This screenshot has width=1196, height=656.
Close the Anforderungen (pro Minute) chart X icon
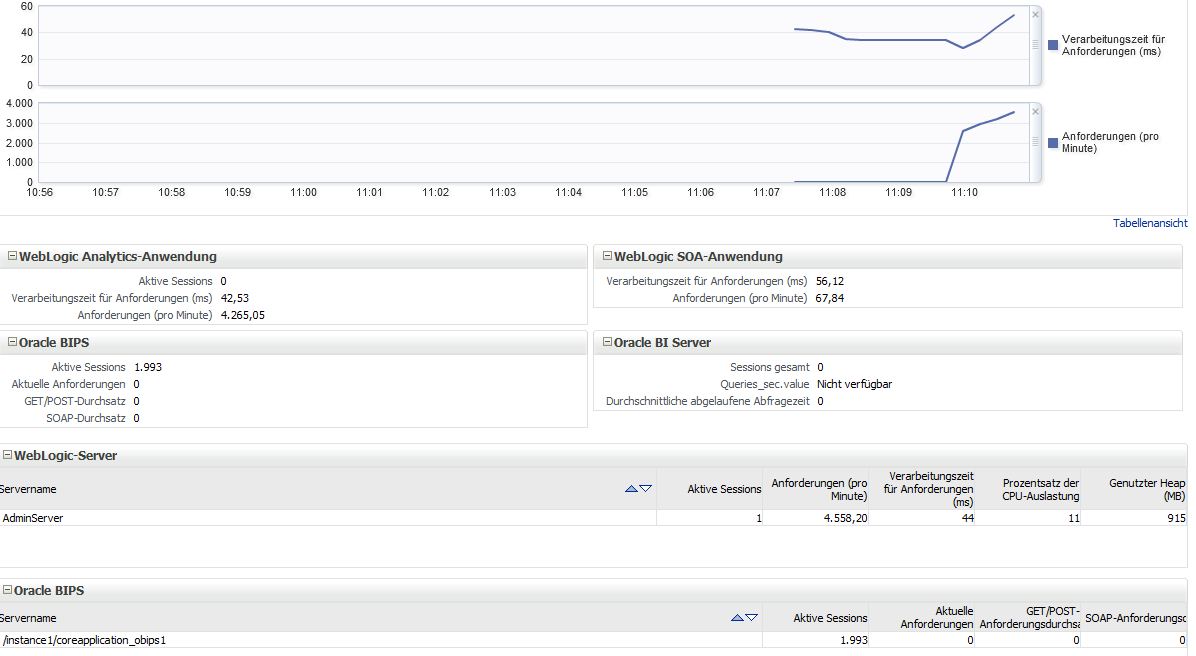(x=1035, y=111)
